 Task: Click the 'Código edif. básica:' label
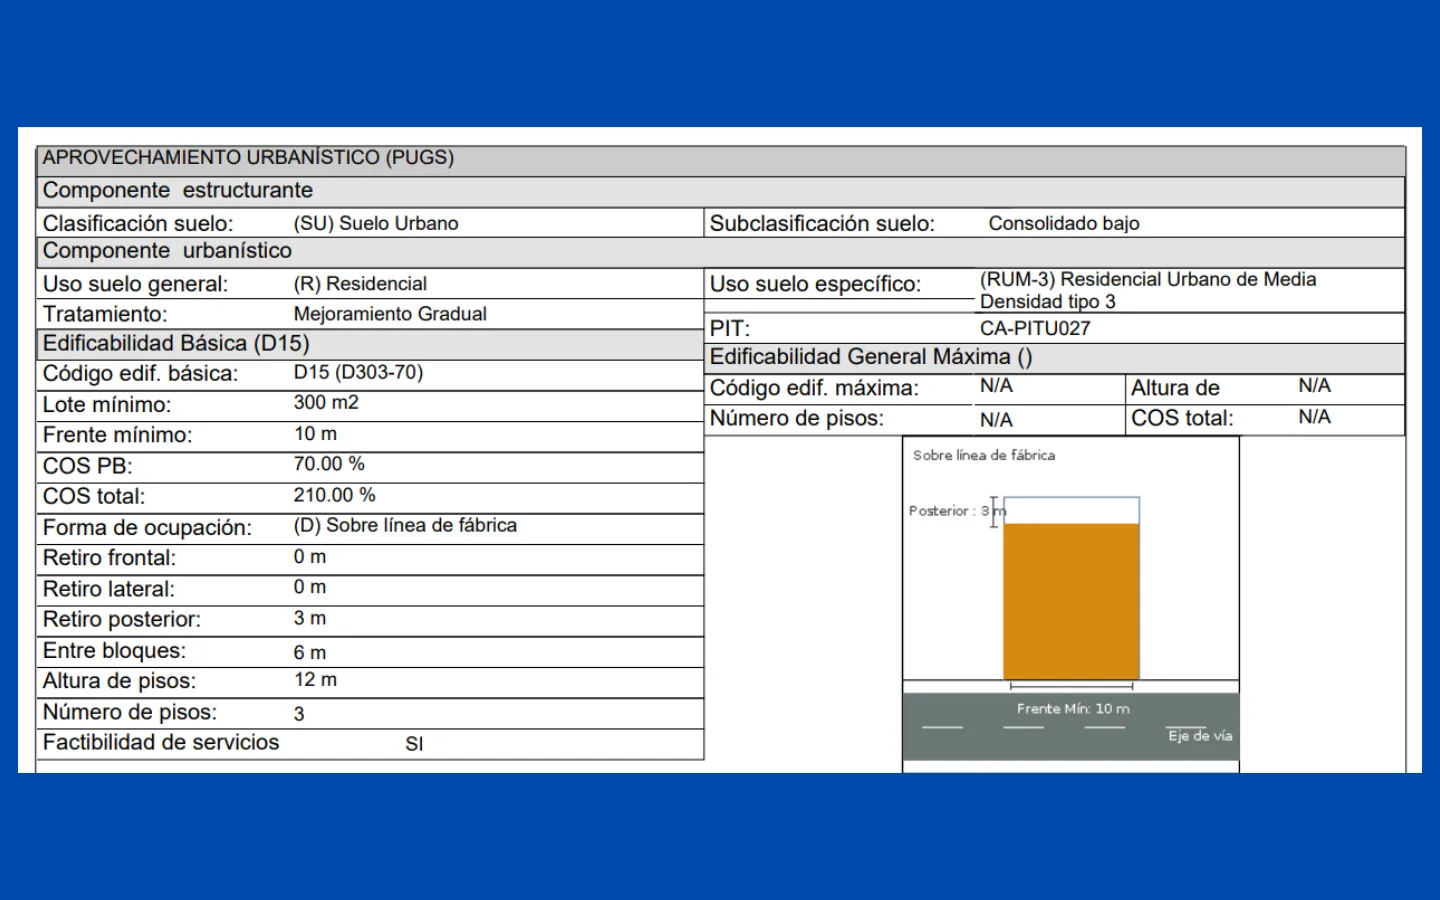tap(140, 374)
